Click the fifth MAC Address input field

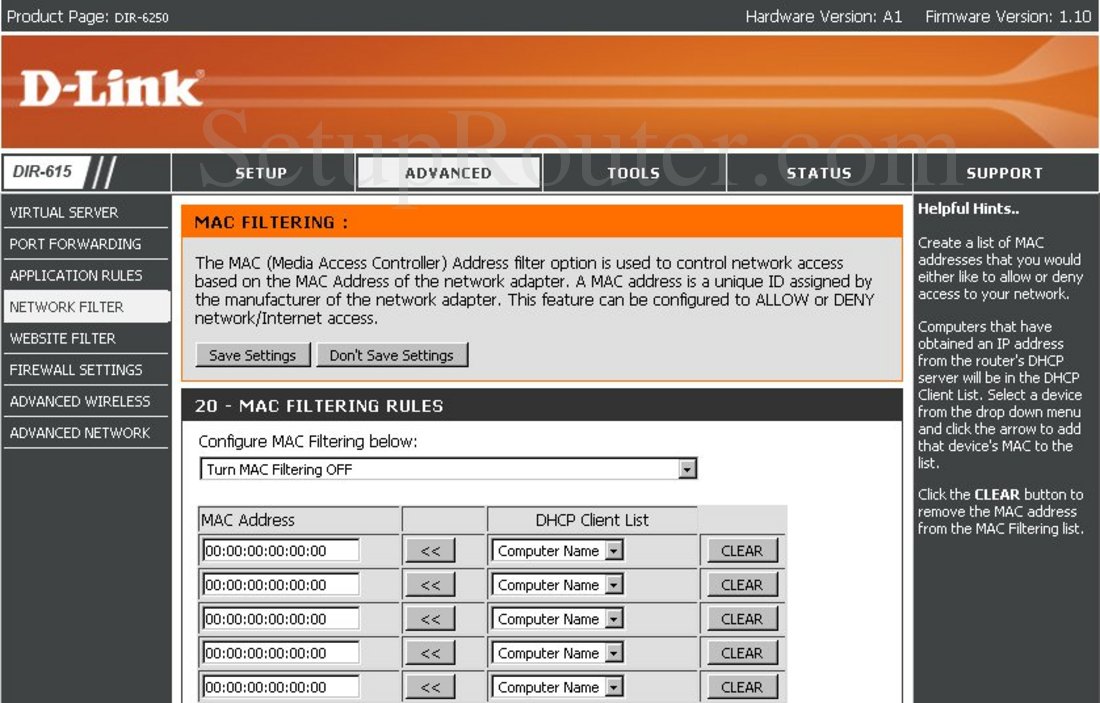[x=281, y=687]
